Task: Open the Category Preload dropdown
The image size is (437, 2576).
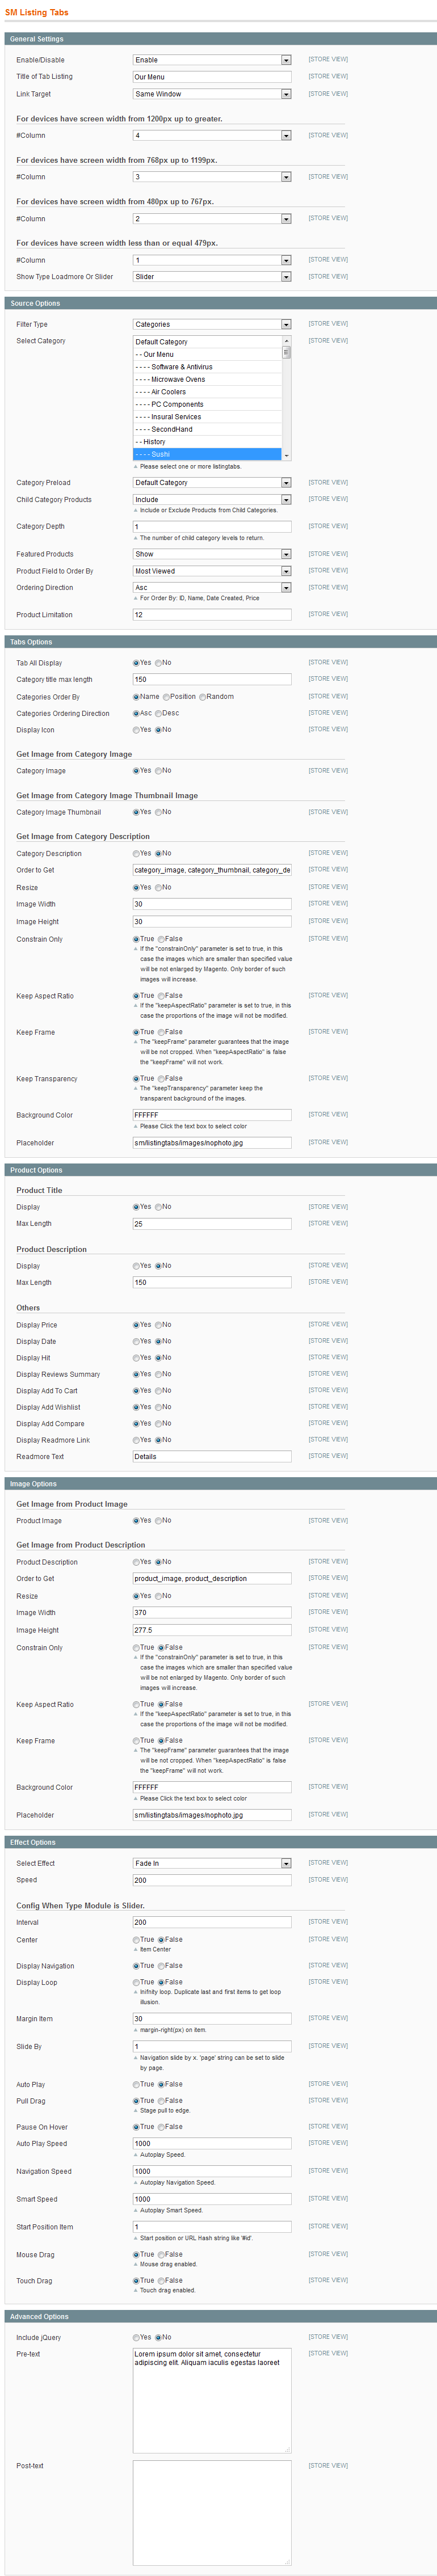Action: point(212,483)
